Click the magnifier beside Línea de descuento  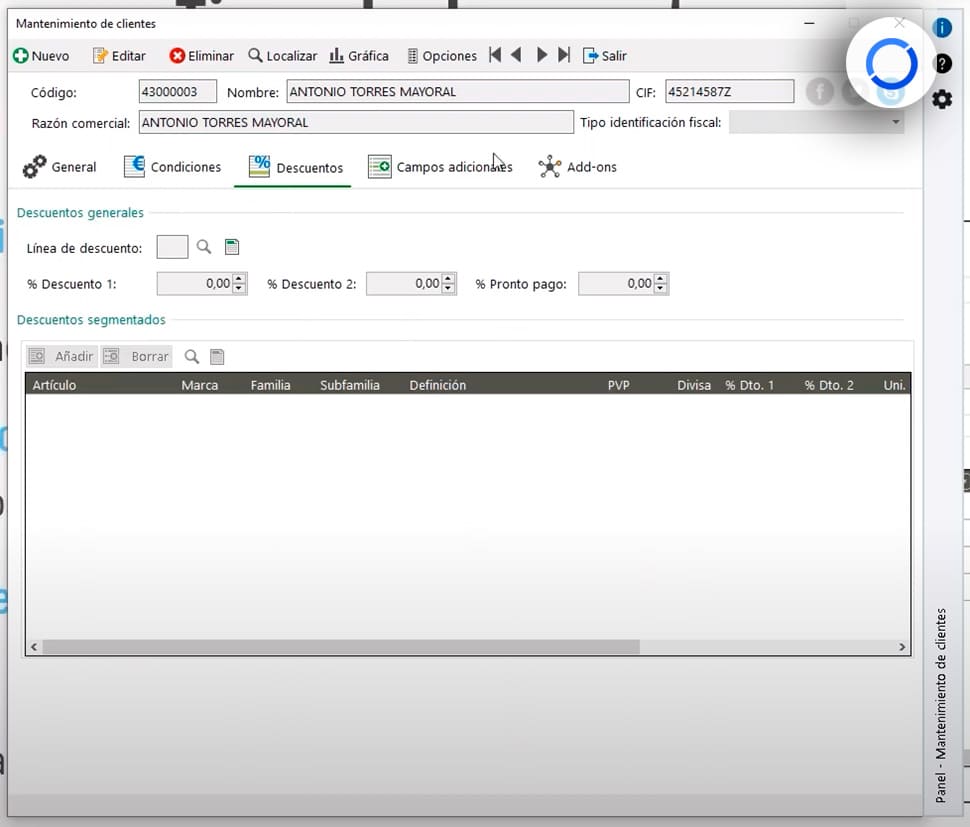click(206, 246)
